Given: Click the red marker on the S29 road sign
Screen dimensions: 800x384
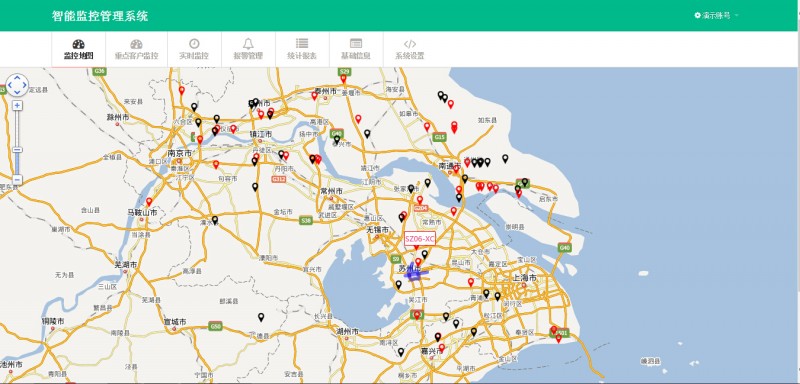Looking at the screenshot, I should coord(343,79).
